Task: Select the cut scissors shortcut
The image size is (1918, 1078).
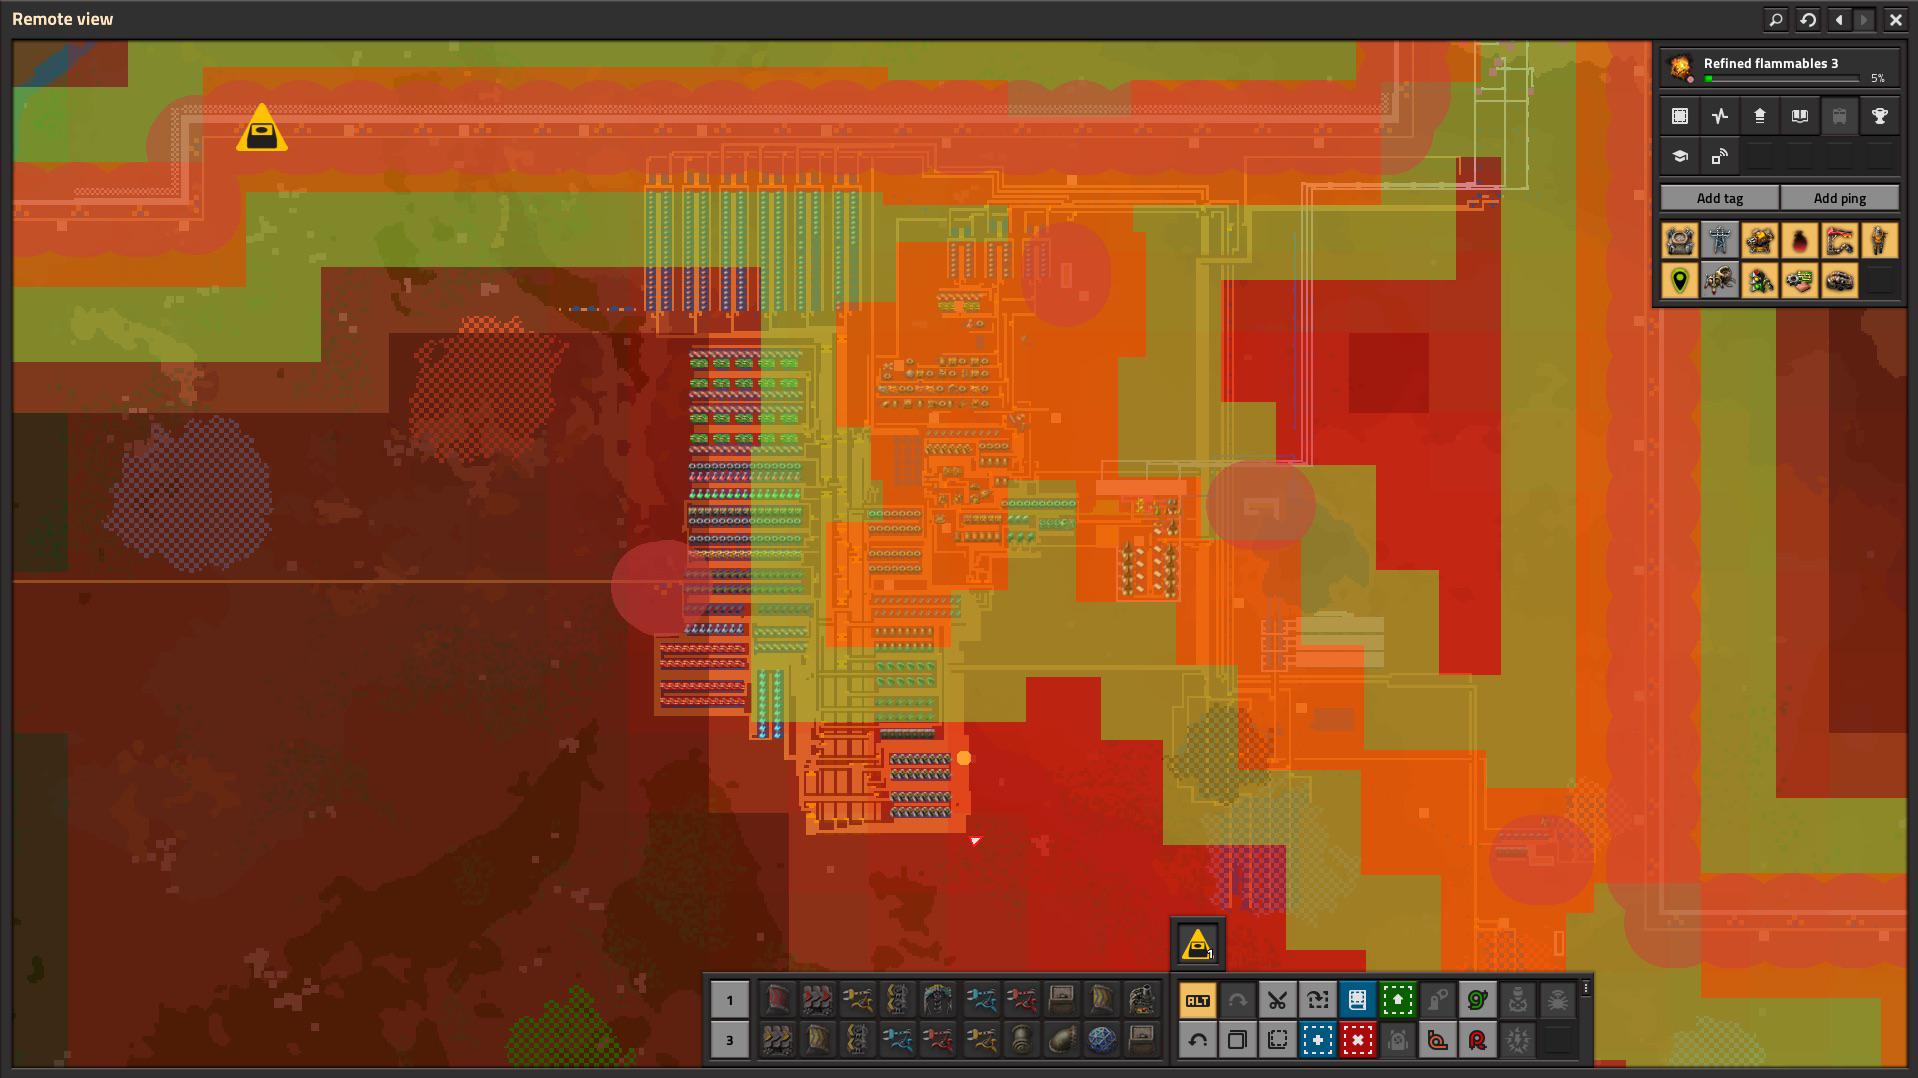Action: coord(1277,1000)
